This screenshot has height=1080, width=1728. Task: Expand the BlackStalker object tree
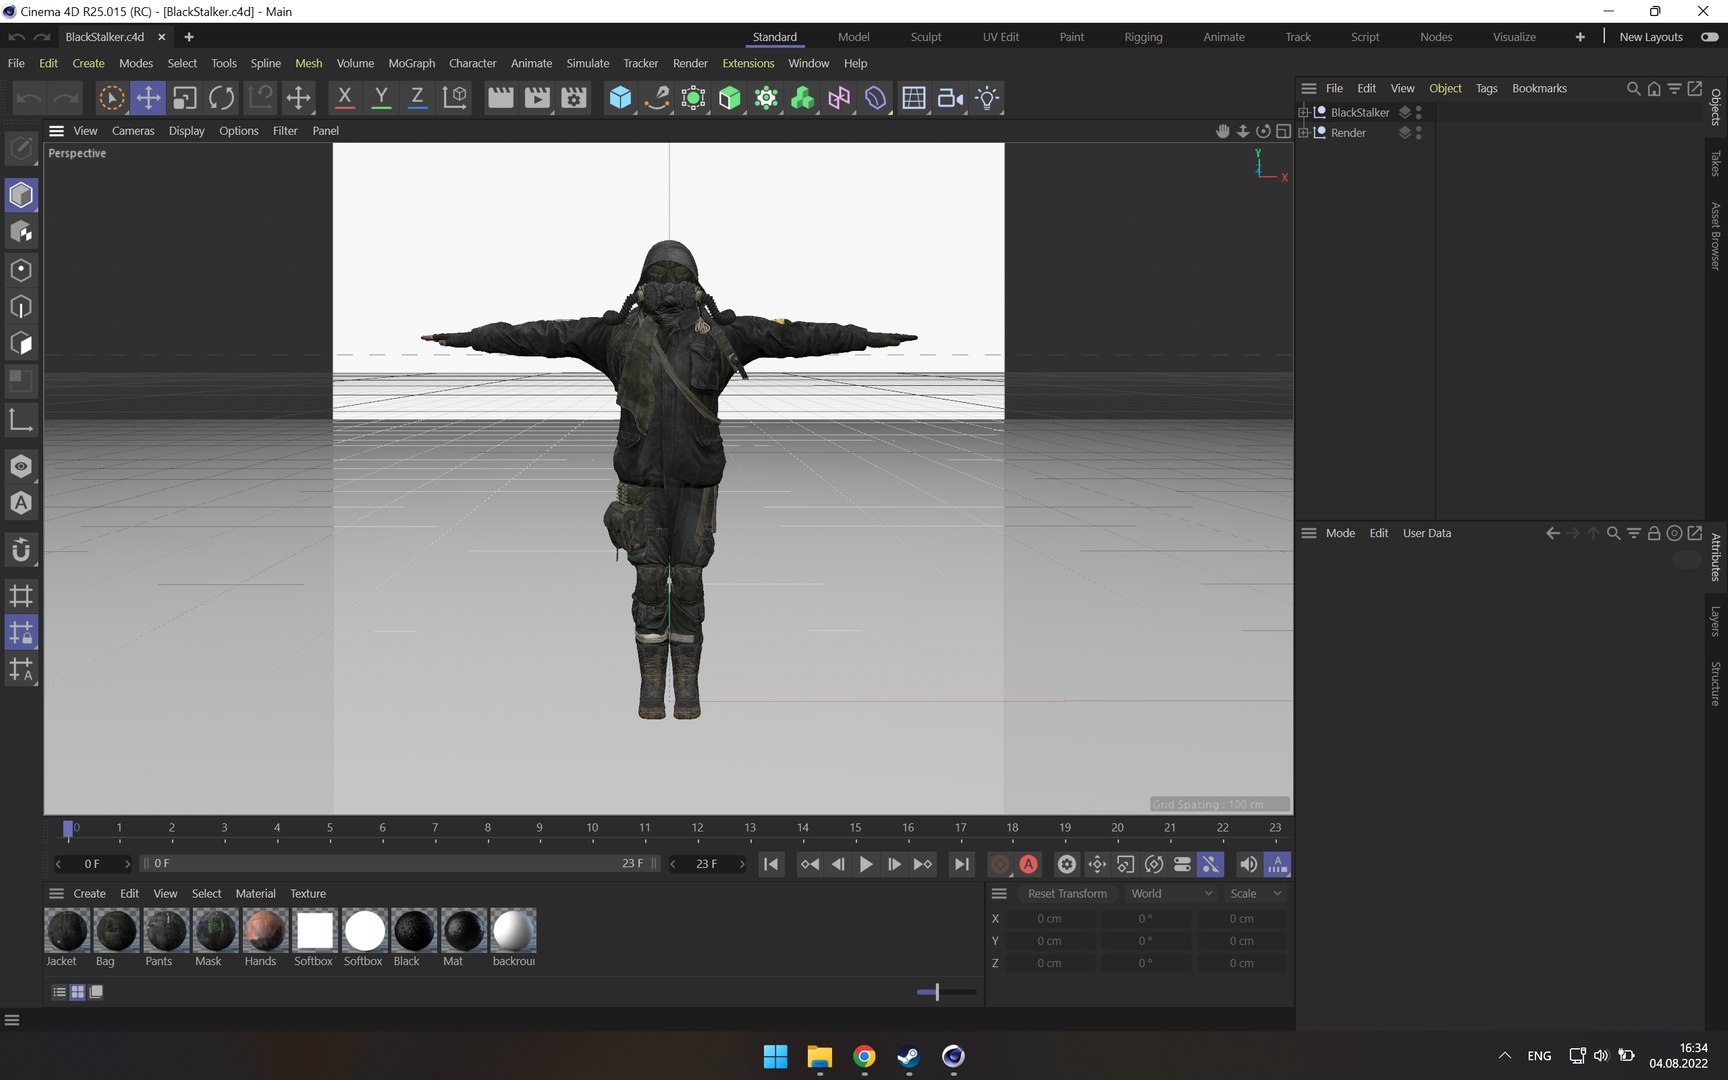pos(1303,112)
